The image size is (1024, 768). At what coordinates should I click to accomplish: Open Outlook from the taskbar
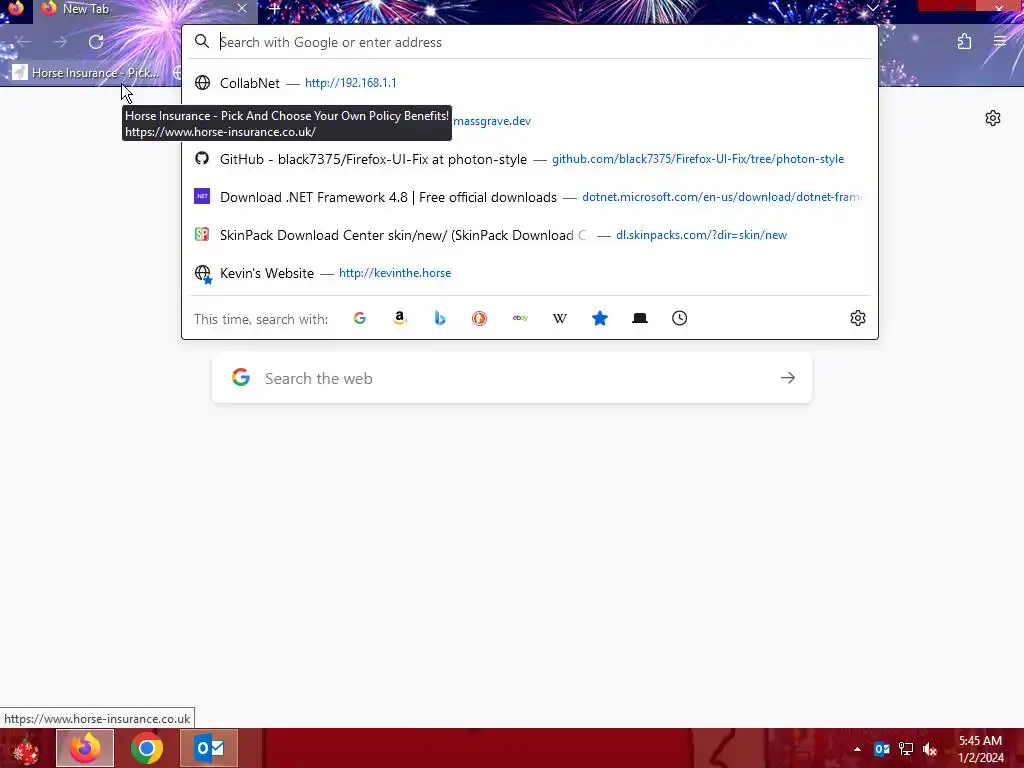(209, 748)
